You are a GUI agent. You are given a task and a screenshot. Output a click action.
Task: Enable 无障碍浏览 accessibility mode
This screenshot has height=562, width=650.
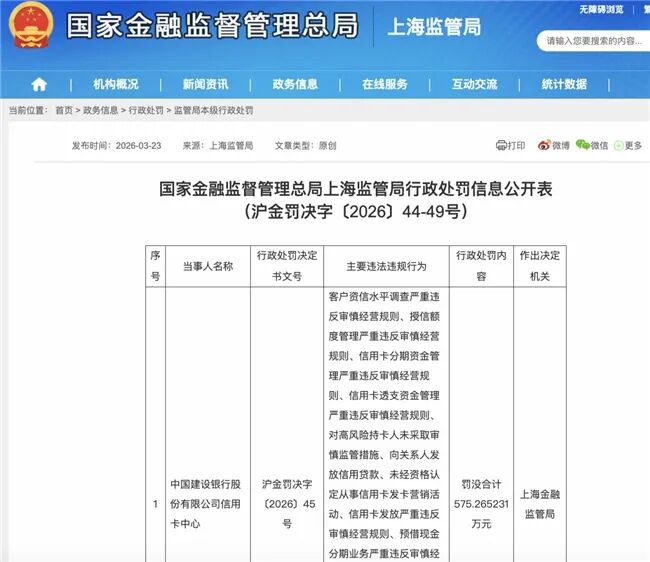pos(599,9)
